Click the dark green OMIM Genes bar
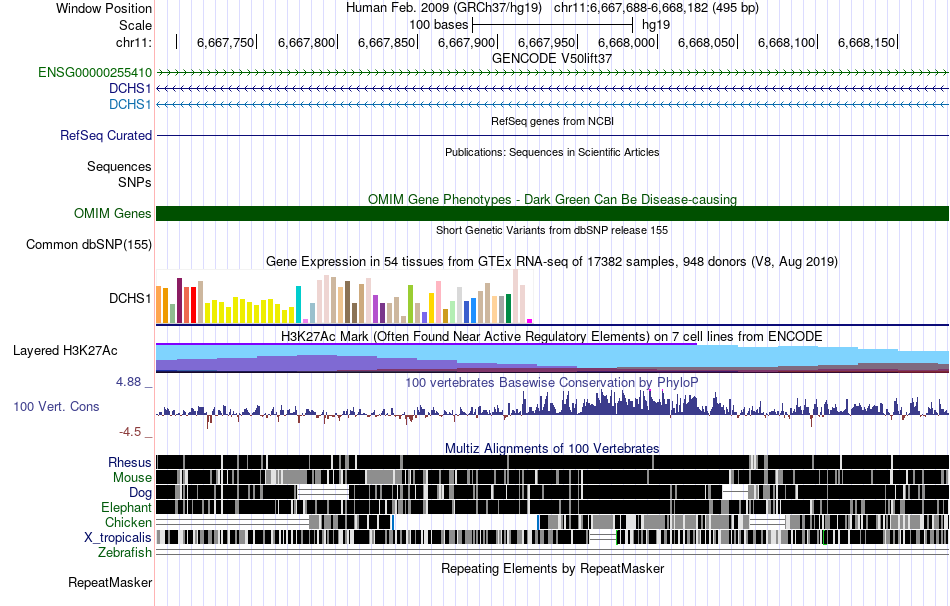Screen dimensions: 950x606 tap(553, 213)
